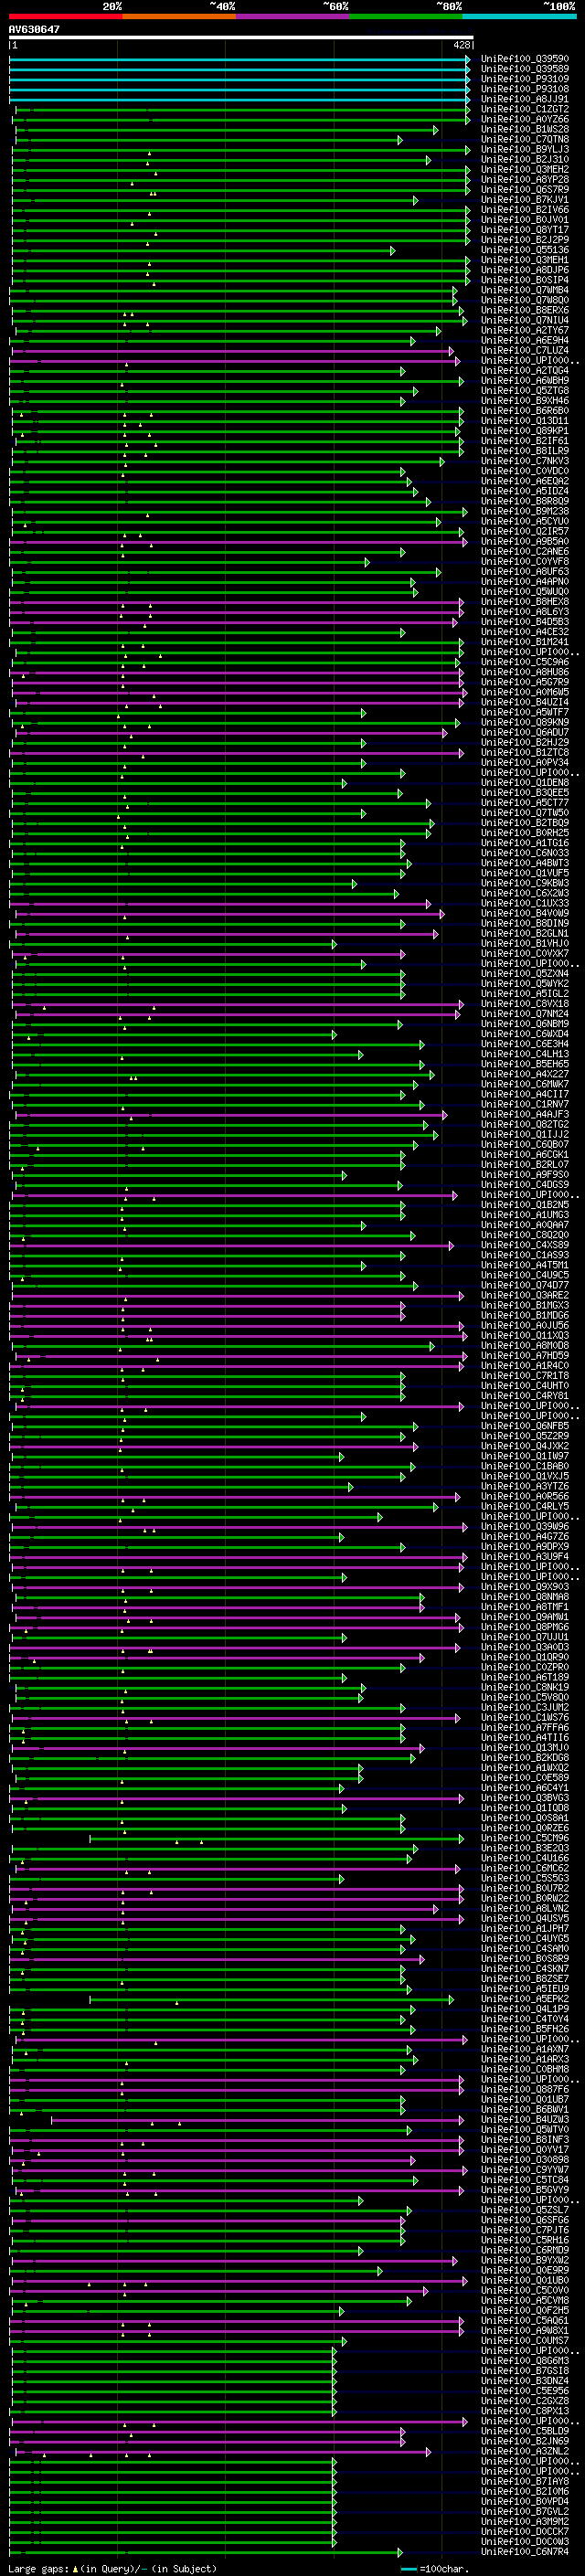Select the UniRef100_B8HEX8 label
The width and height of the screenshot is (585, 2576).
pyautogui.click(x=525, y=602)
